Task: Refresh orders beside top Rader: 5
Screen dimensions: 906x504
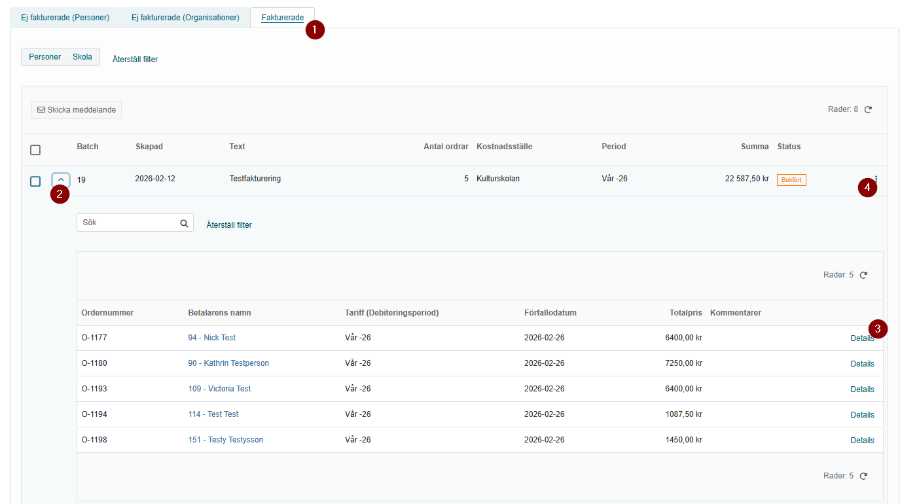Action: [x=863, y=275]
